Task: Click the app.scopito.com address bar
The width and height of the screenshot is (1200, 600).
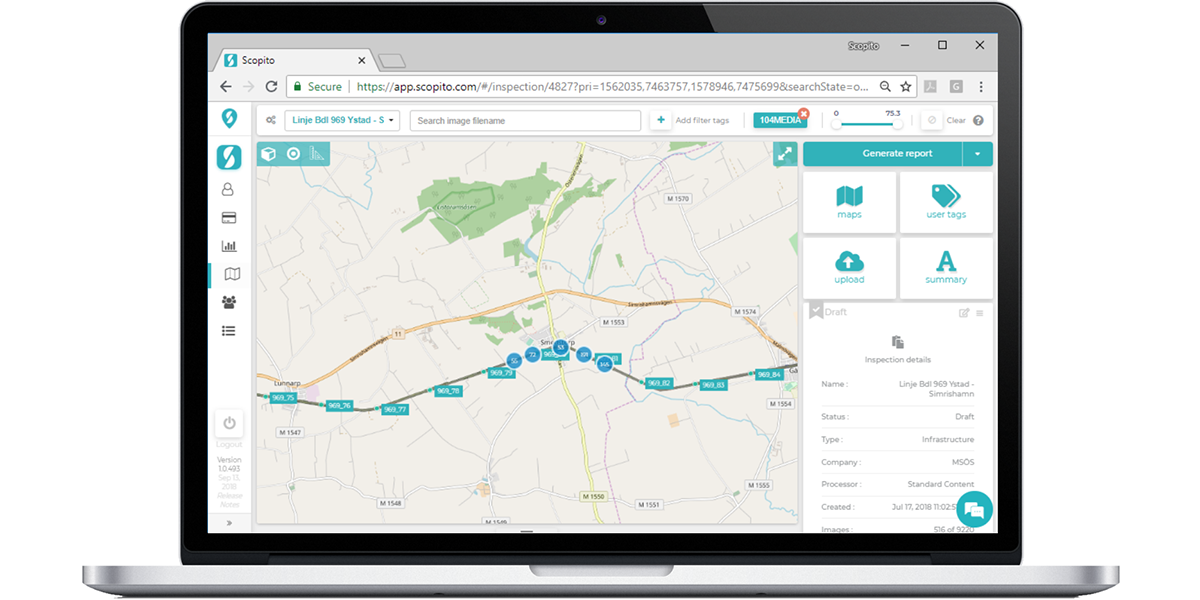Action: pos(600,87)
